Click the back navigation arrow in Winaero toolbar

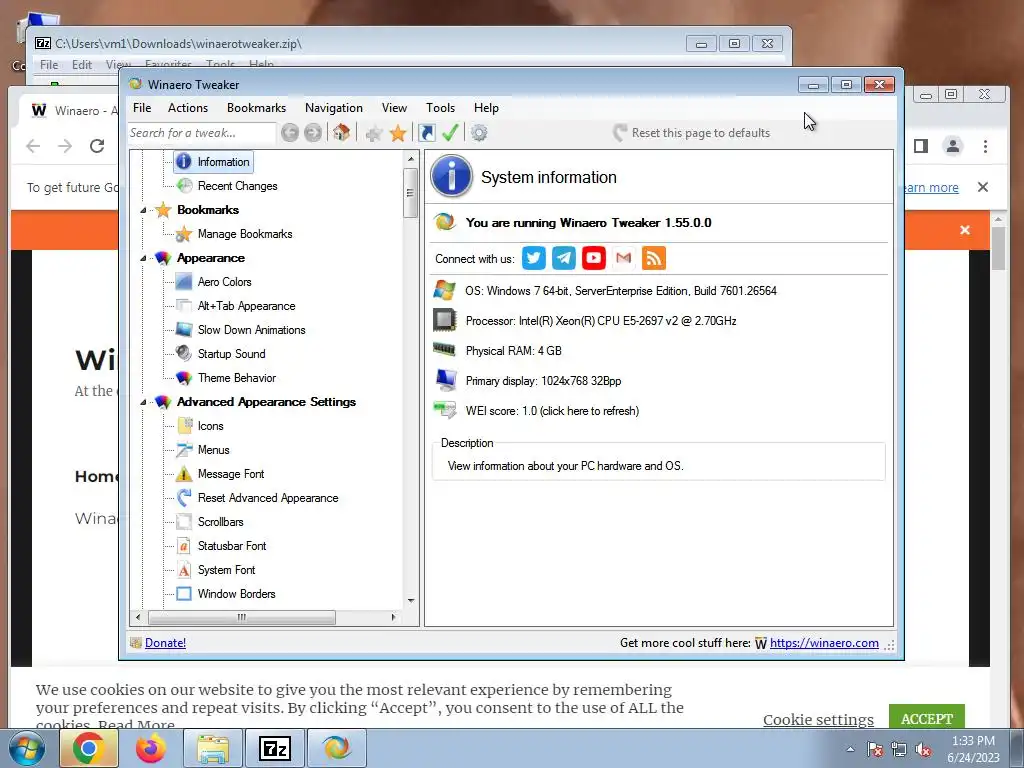click(290, 133)
